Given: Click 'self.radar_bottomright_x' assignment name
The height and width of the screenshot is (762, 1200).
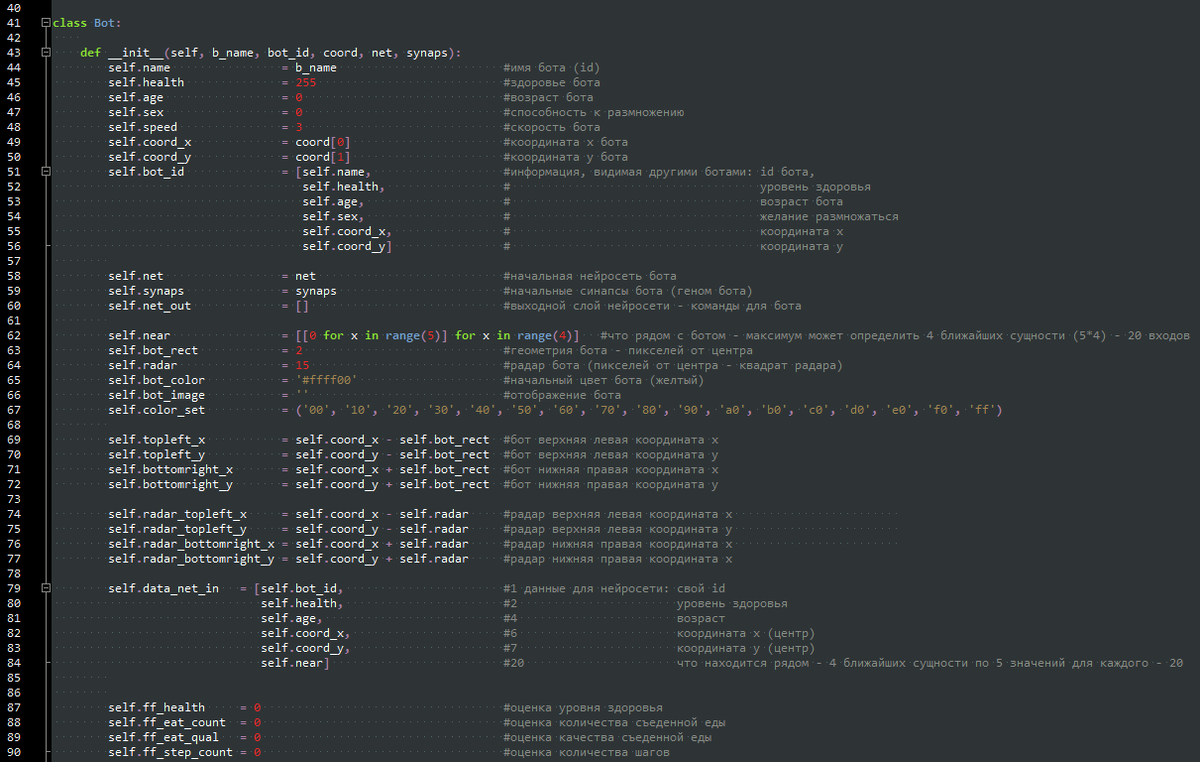Looking at the screenshot, I should (192, 544).
